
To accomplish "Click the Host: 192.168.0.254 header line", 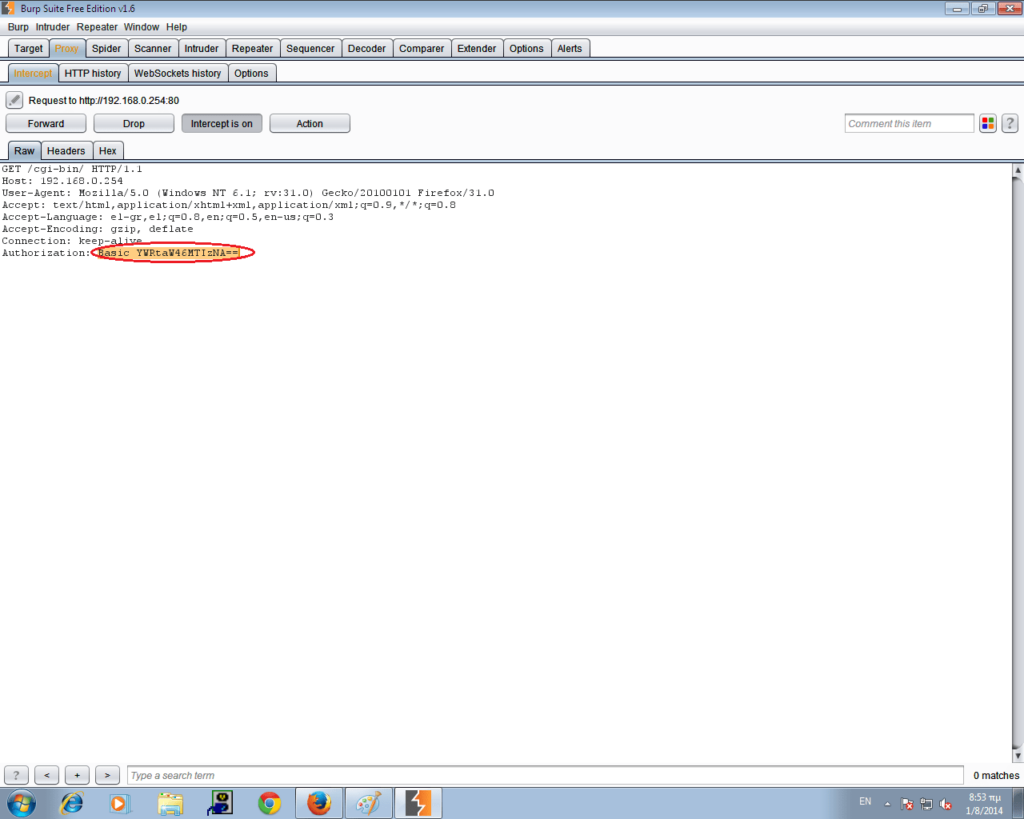I will click(x=62, y=181).
